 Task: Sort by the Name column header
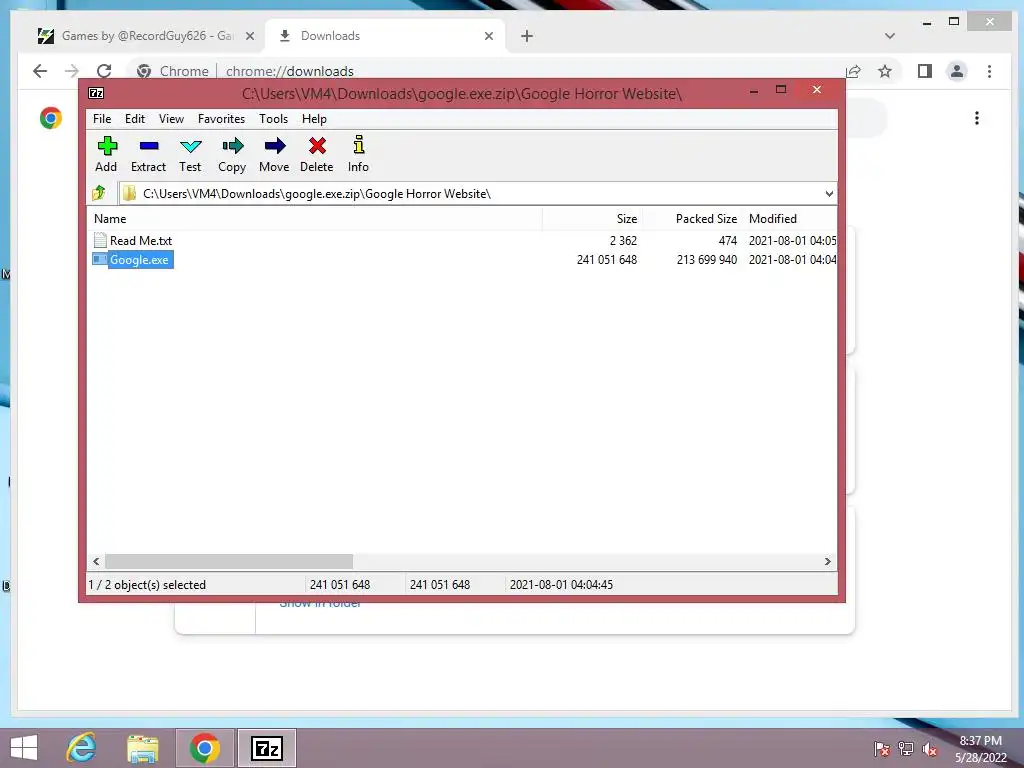pyautogui.click(x=315, y=219)
